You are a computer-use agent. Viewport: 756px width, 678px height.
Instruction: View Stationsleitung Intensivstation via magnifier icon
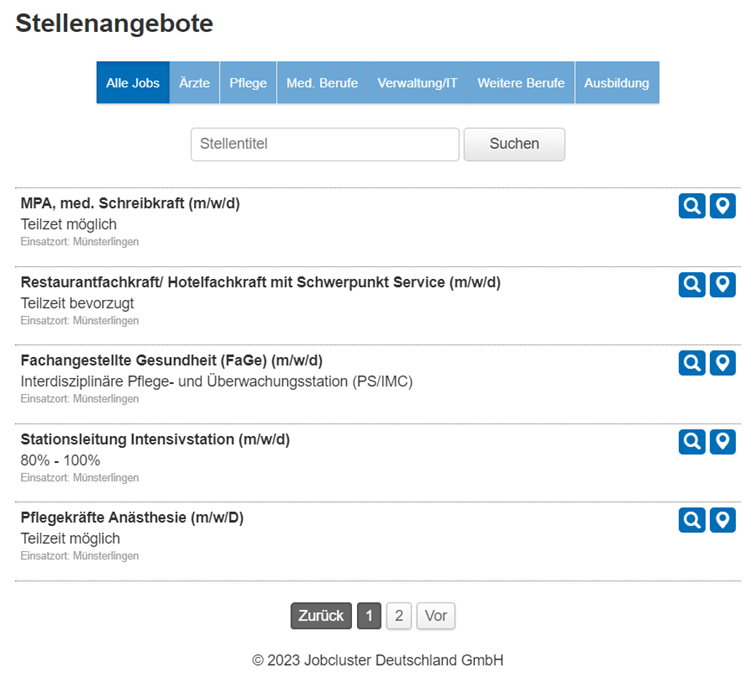point(691,442)
